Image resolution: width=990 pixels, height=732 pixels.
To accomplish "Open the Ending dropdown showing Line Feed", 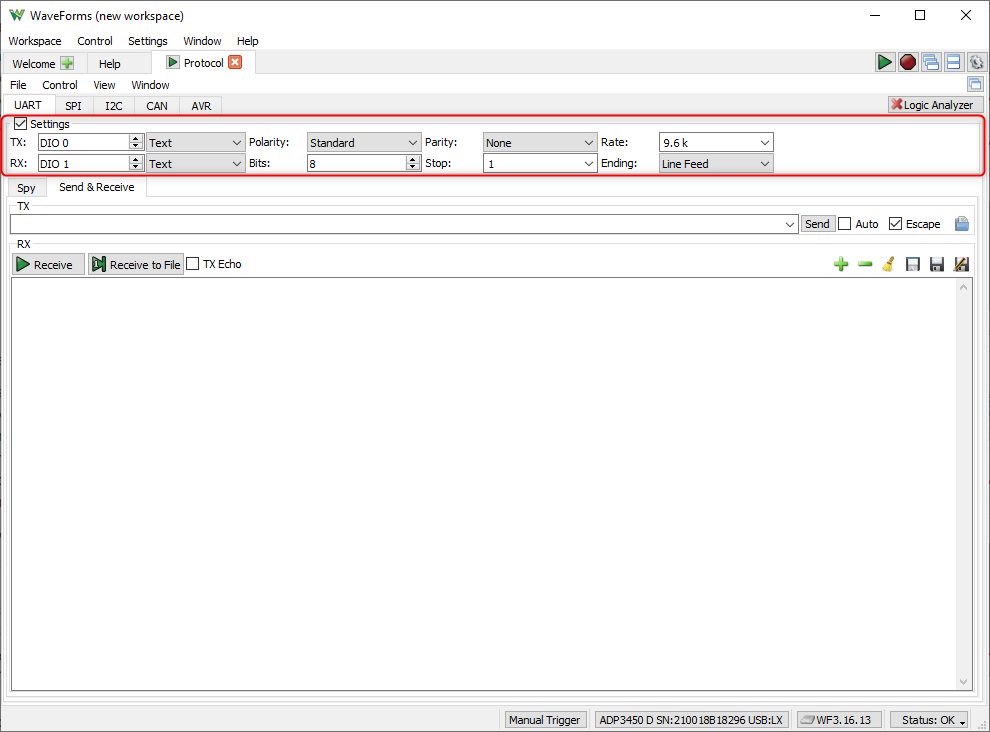I will 716,164.
